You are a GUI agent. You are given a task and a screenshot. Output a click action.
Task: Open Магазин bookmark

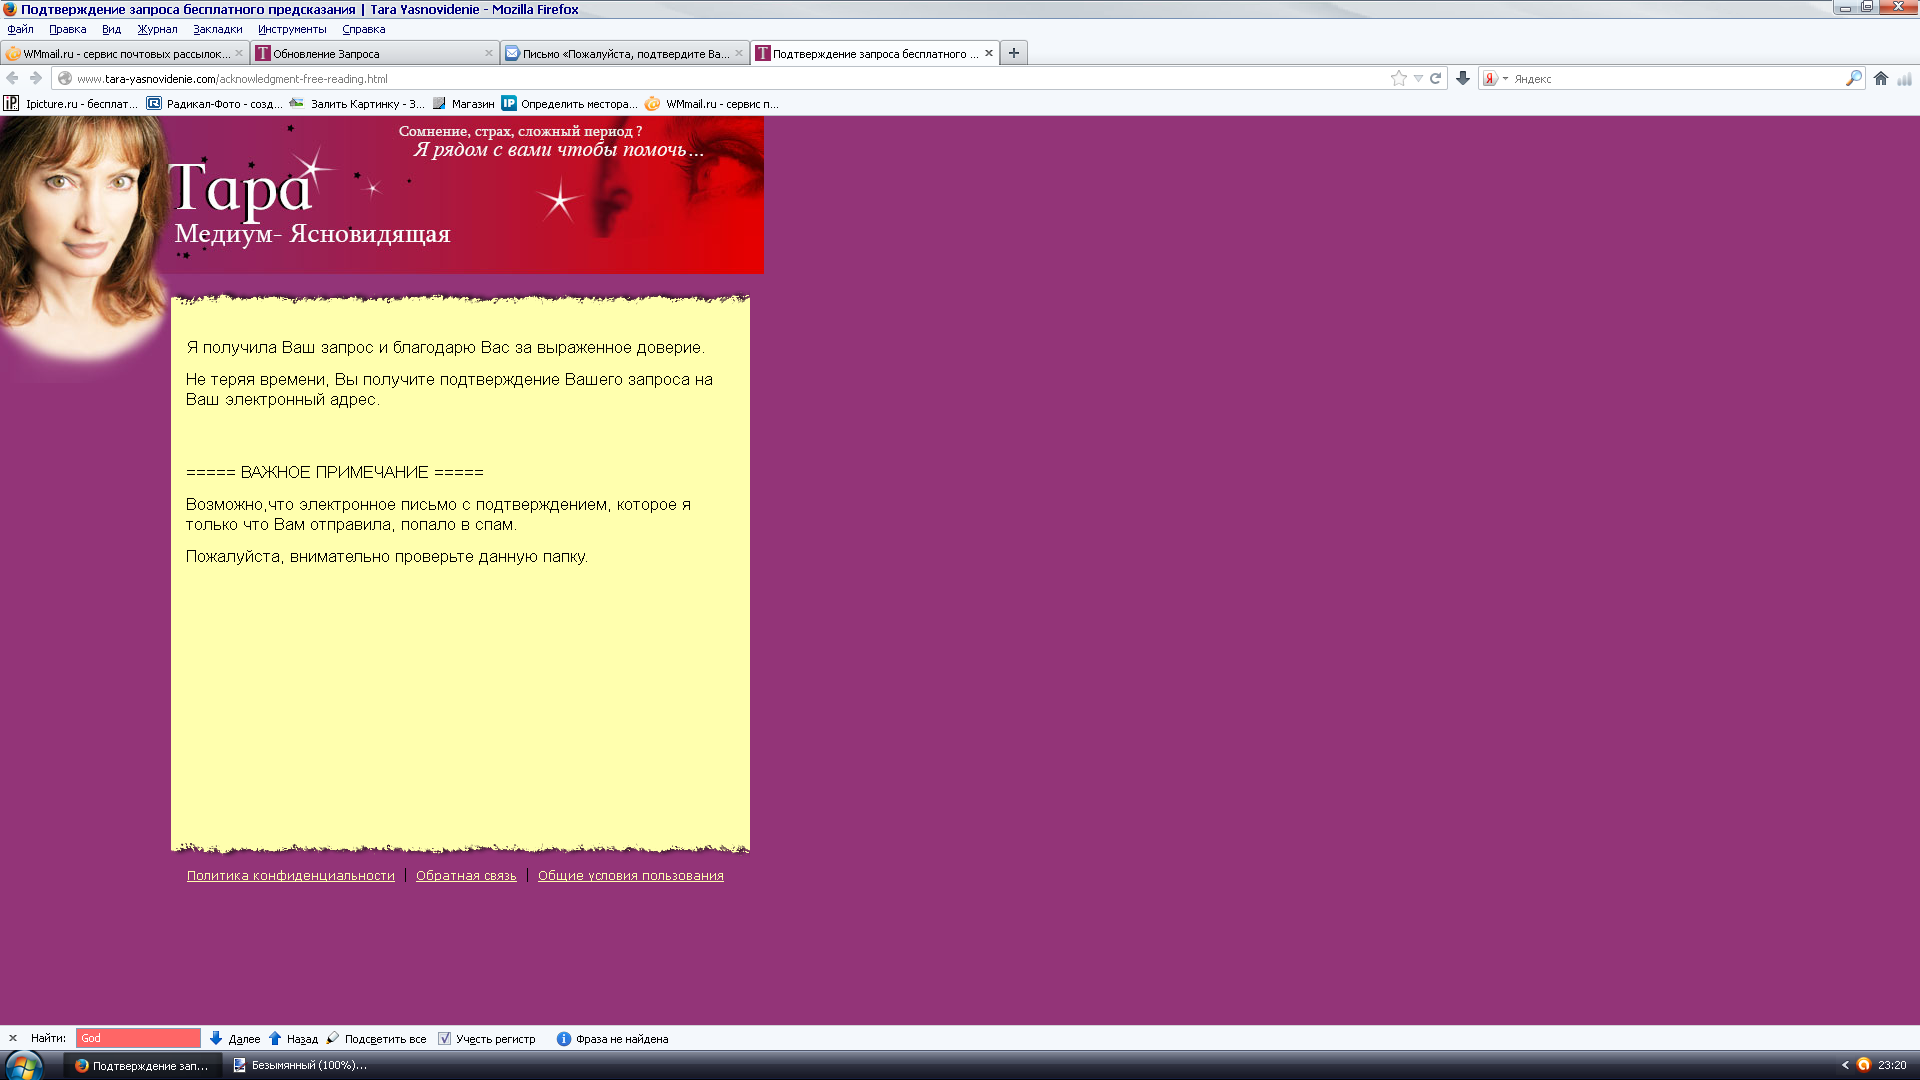tap(464, 103)
